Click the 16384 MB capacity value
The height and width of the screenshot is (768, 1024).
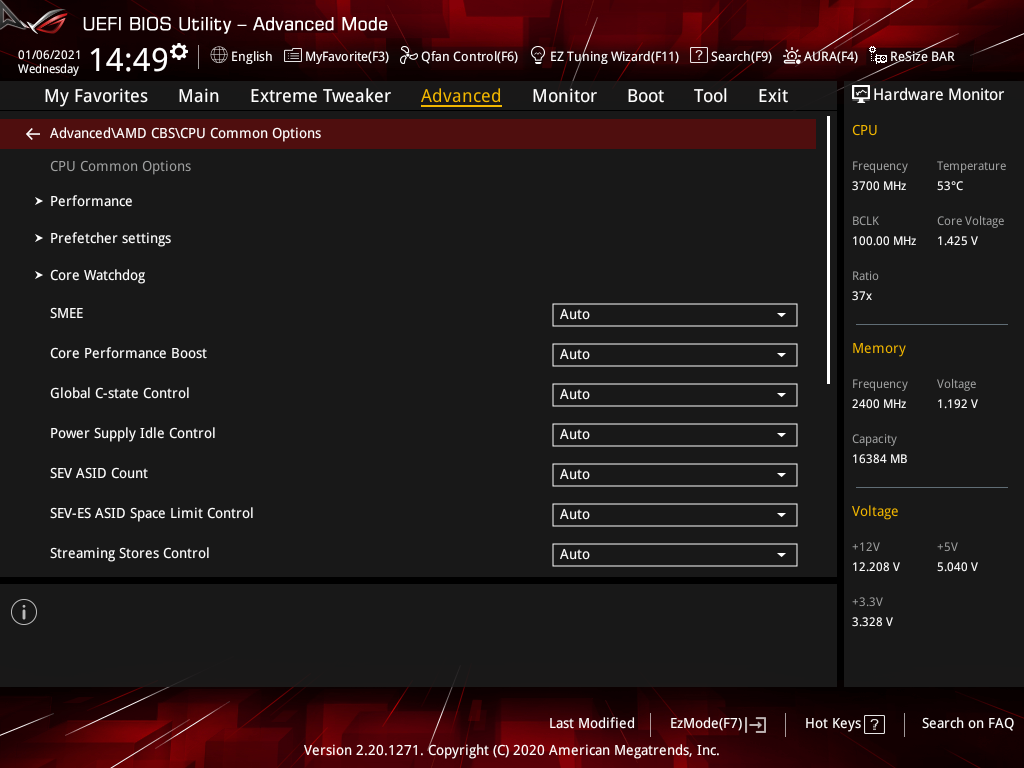[x=880, y=459]
